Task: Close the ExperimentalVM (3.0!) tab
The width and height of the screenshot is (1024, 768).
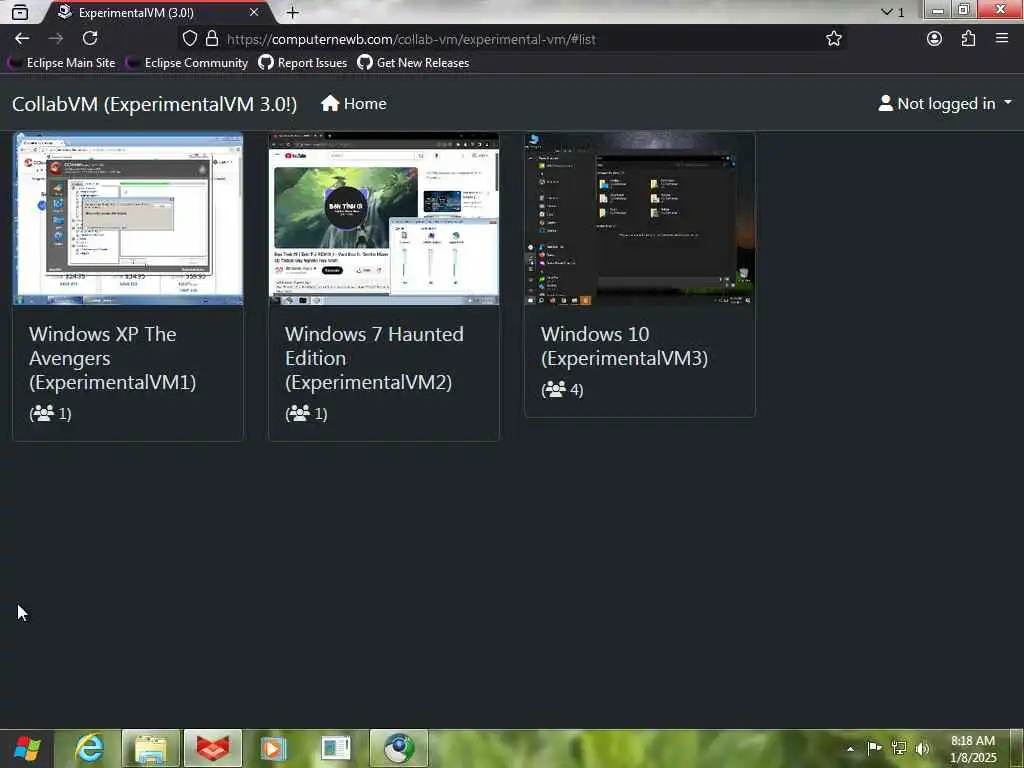Action: pyautogui.click(x=254, y=12)
